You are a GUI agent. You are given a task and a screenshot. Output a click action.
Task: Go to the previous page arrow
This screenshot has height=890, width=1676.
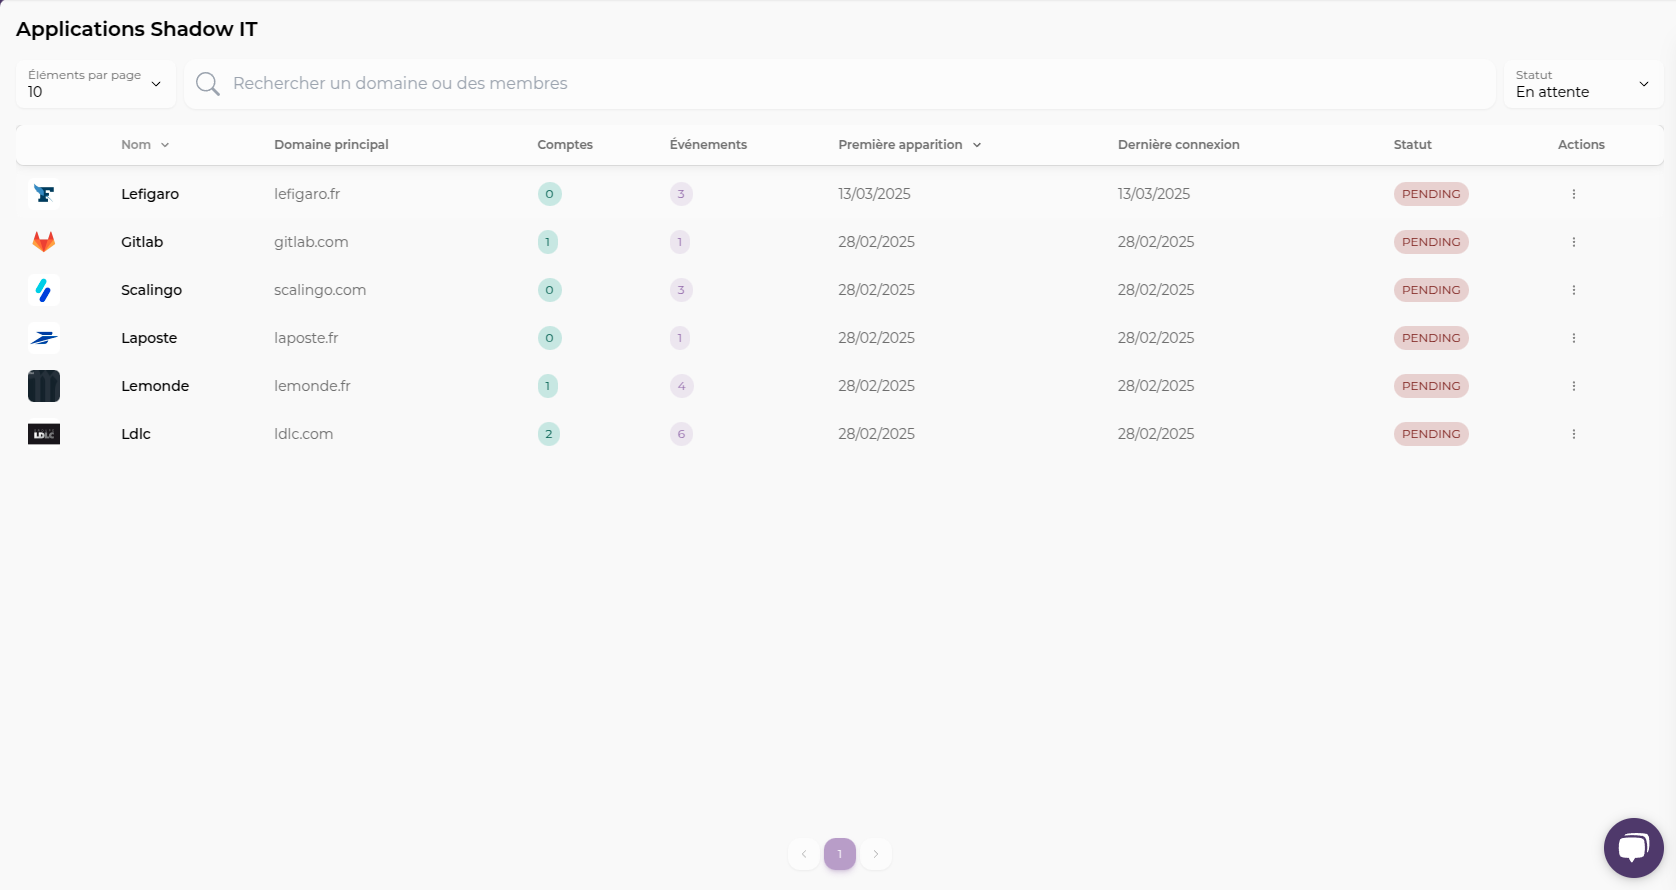point(804,854)
